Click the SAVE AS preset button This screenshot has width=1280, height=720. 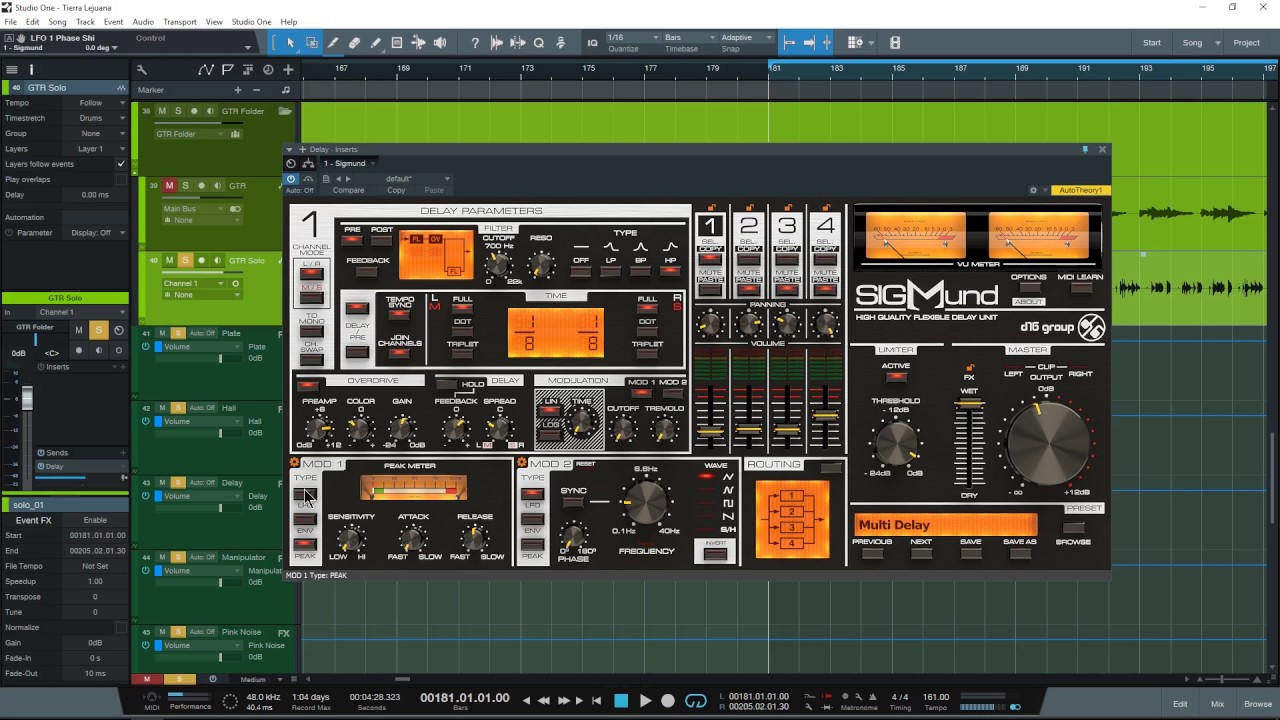click(x=1020, y=553)
